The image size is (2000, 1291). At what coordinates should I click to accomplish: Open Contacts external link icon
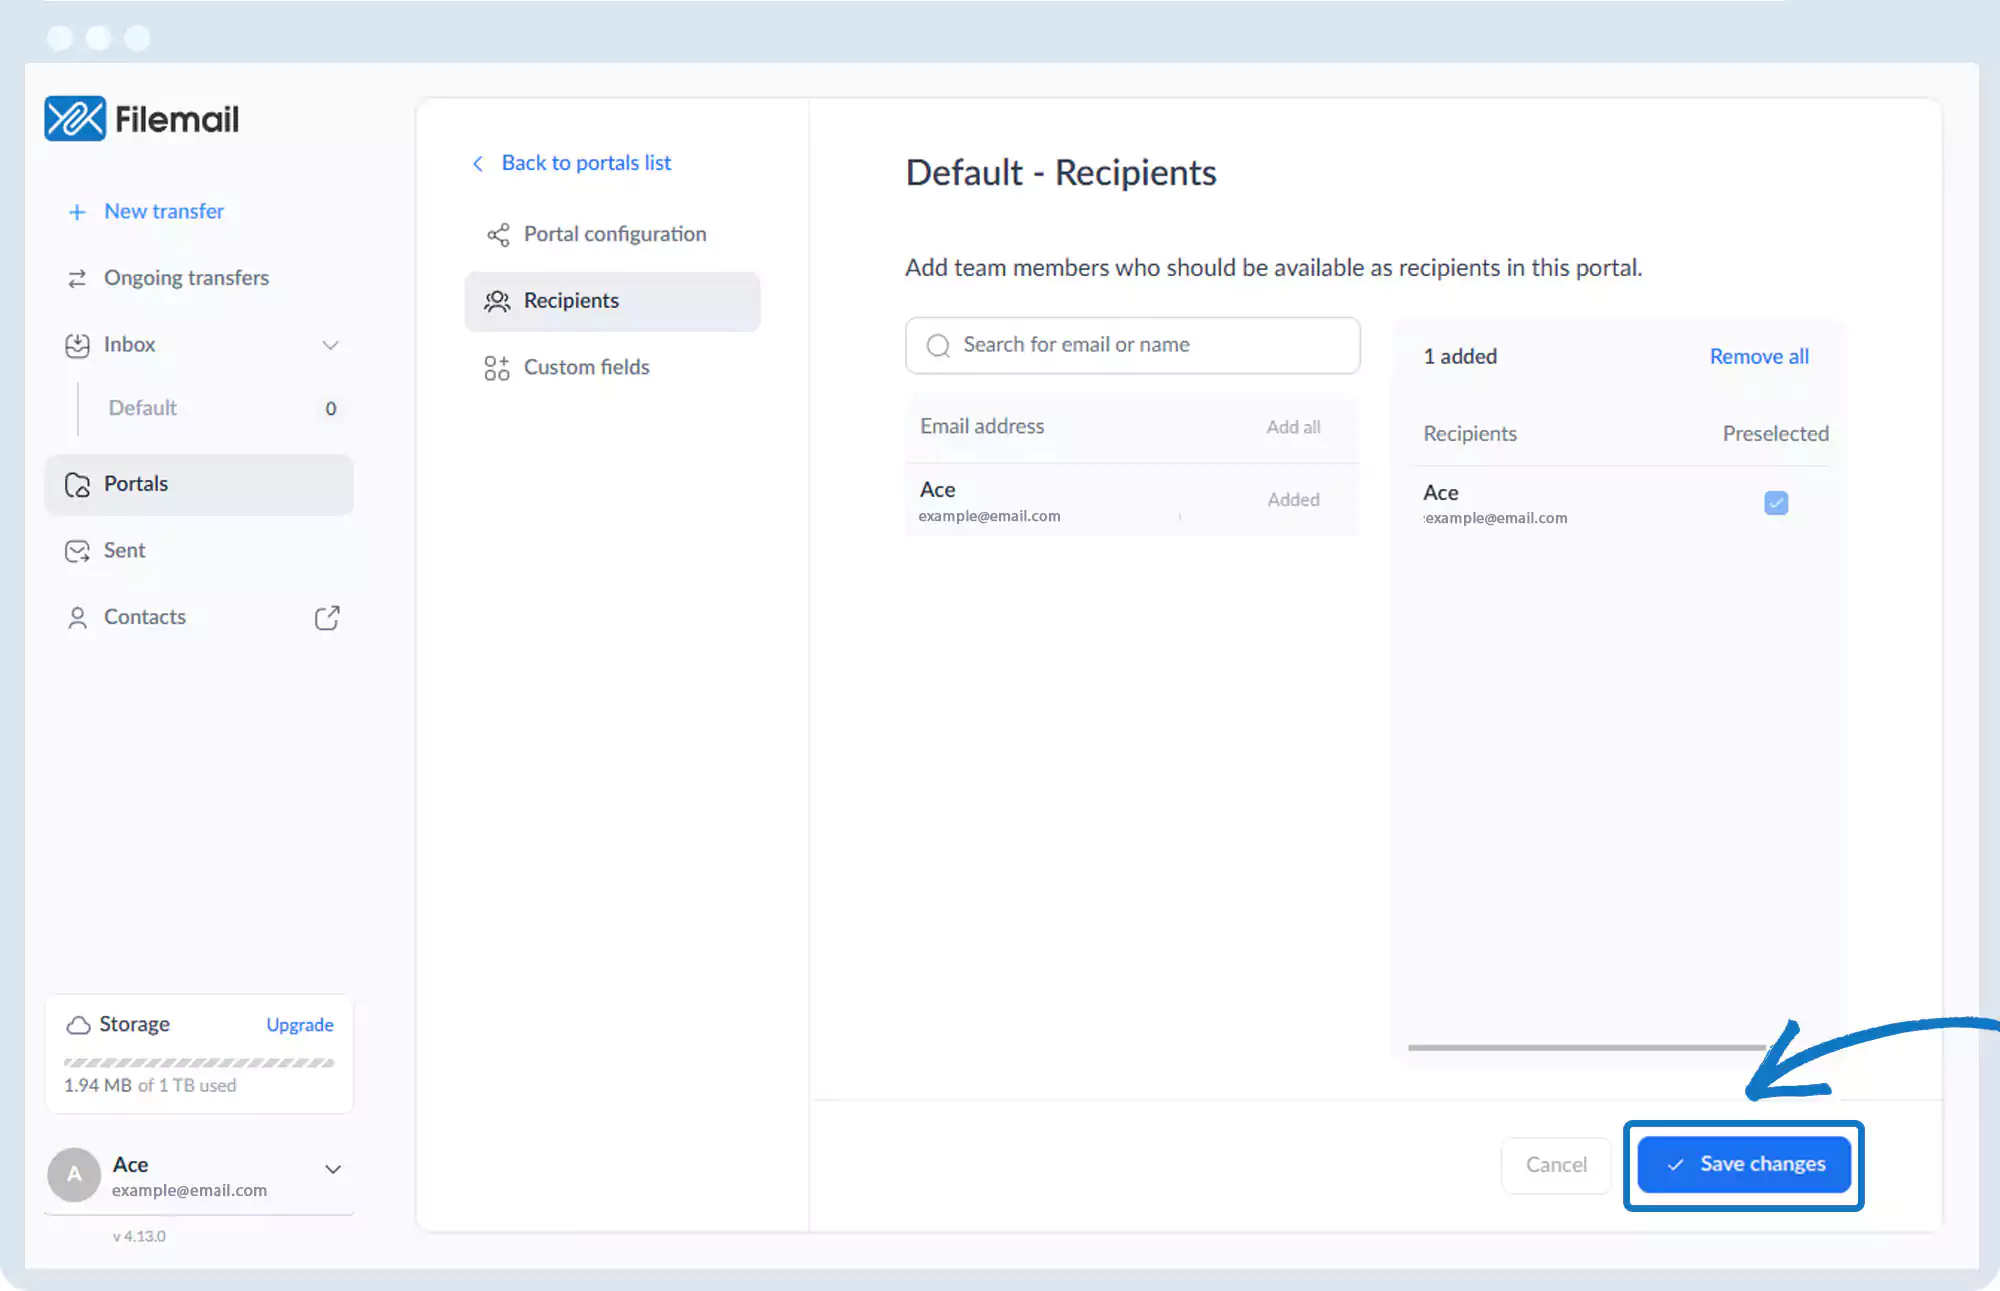[327, 618]
